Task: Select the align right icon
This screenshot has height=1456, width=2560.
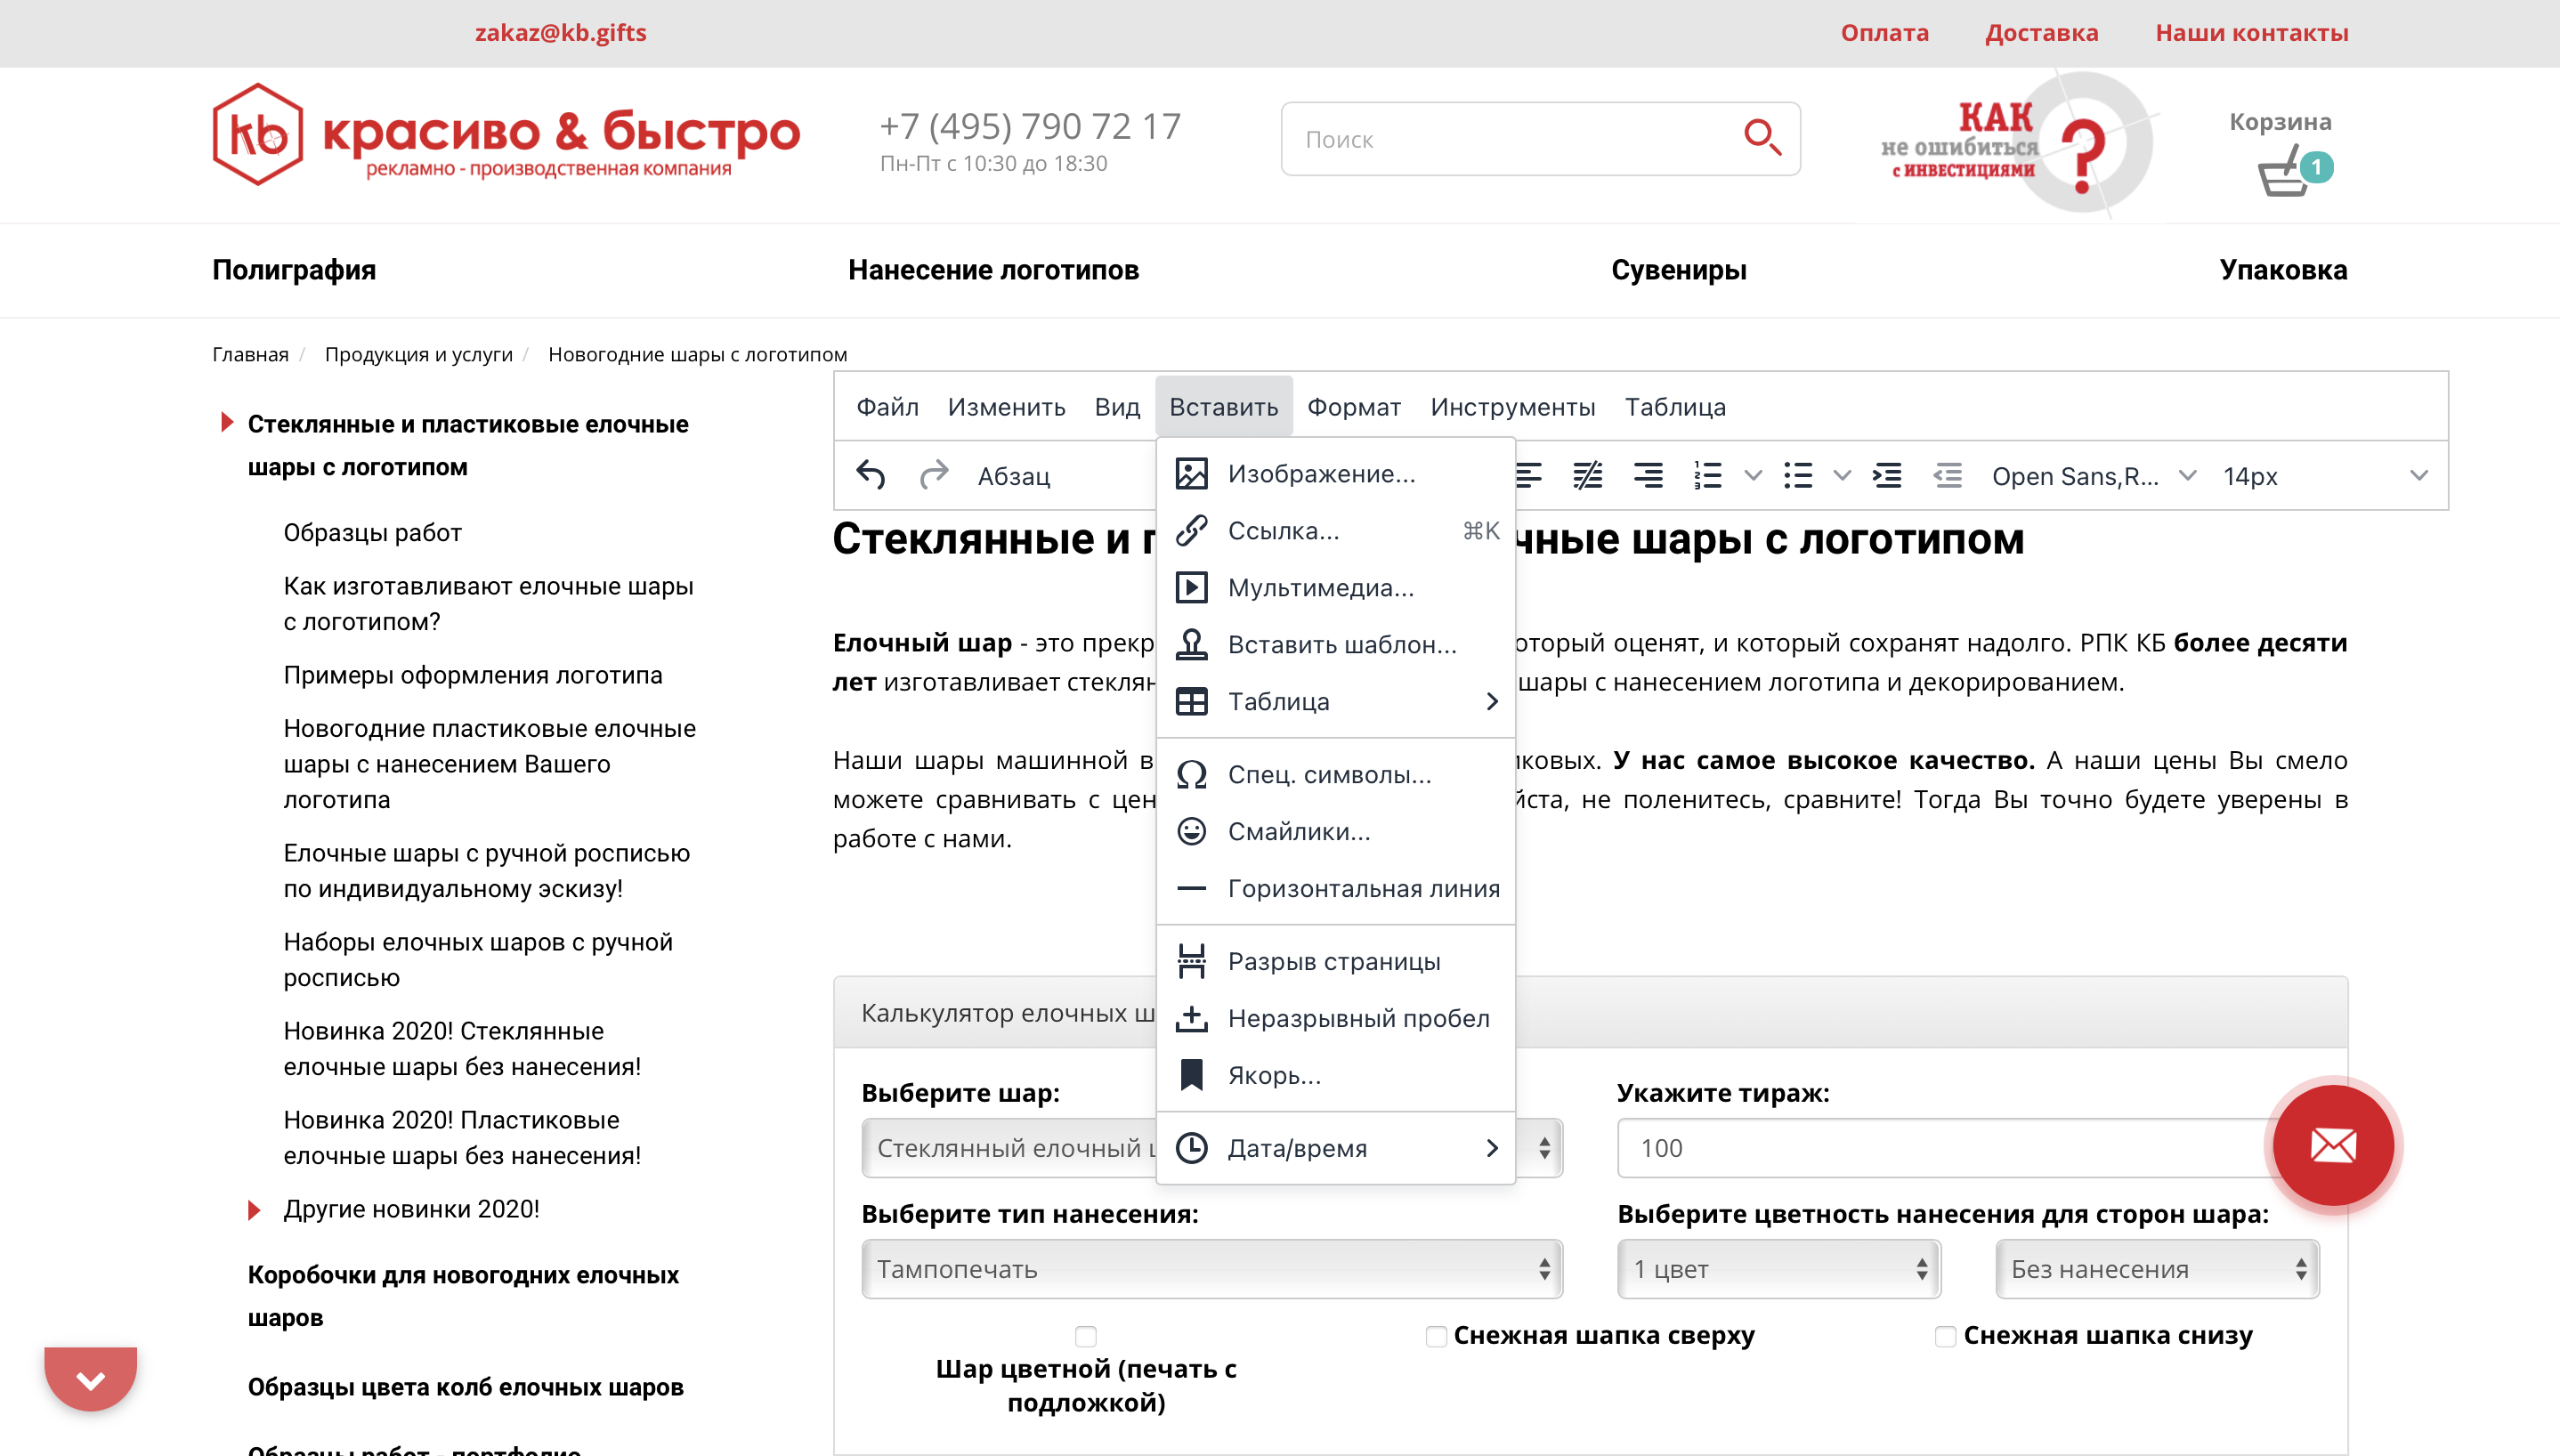Action: 1648,475
